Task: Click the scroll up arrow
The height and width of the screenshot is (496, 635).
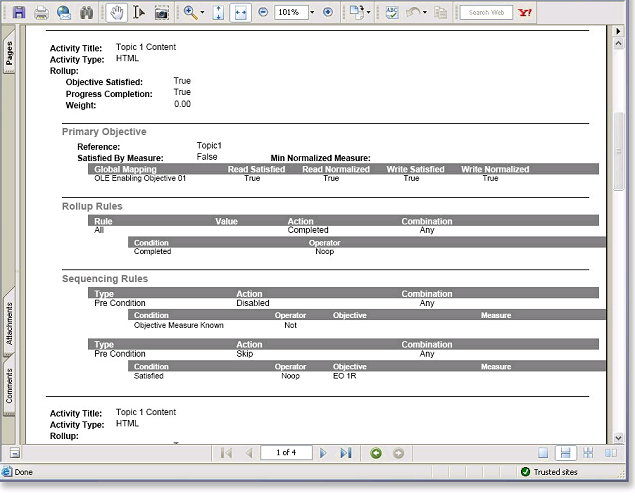Action: click(618, 43)
